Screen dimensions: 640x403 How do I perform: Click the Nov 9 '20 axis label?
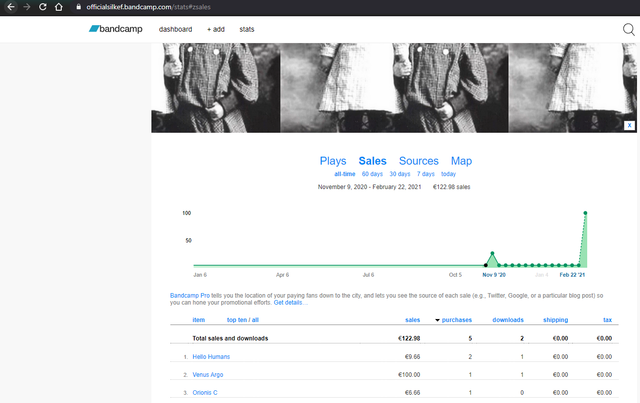(494, 275)
